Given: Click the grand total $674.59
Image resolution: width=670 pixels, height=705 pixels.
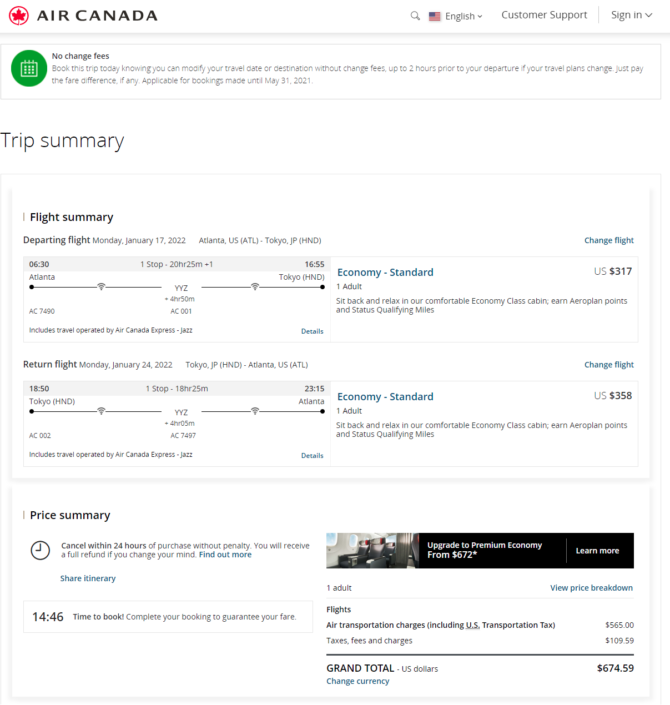Looking at the screenshot, I should [615, 668].
